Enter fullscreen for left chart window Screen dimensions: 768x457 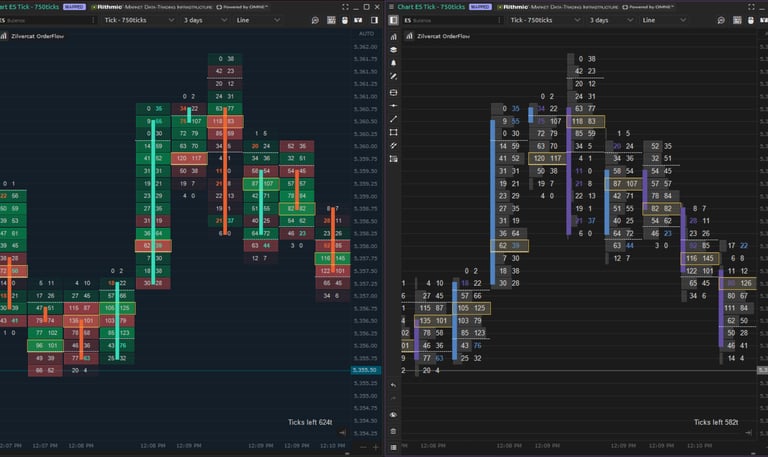pyautogui.click(x=345, y=7)
